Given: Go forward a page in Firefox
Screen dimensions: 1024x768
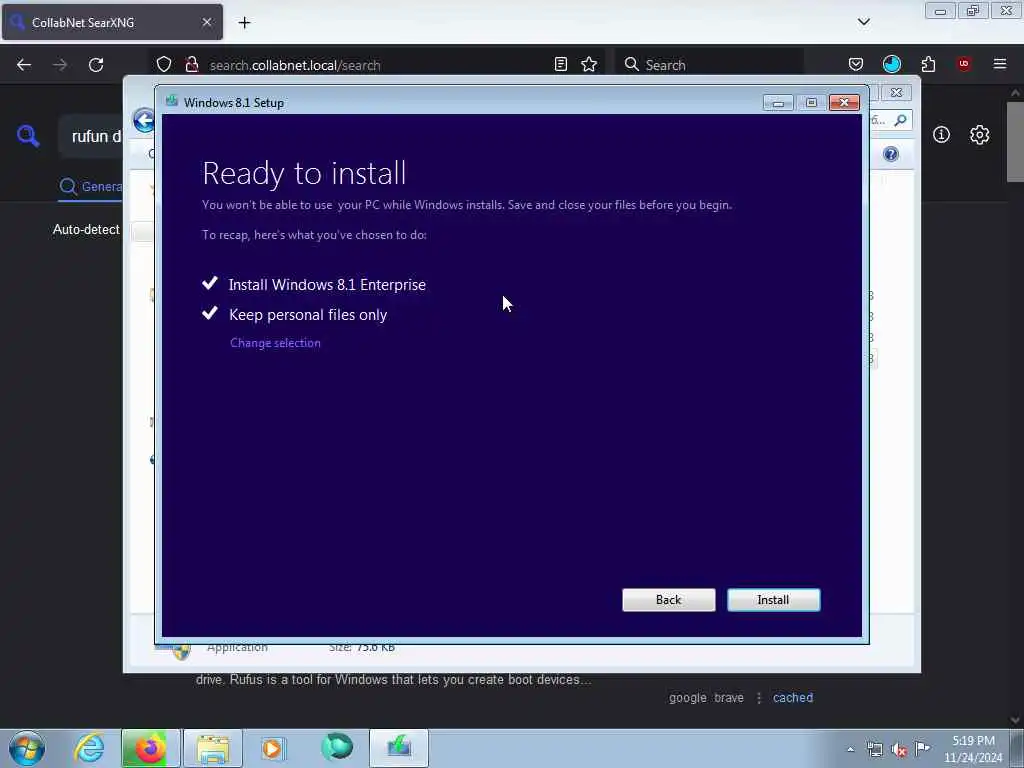Looking at the screenshot, I should 60,65.
